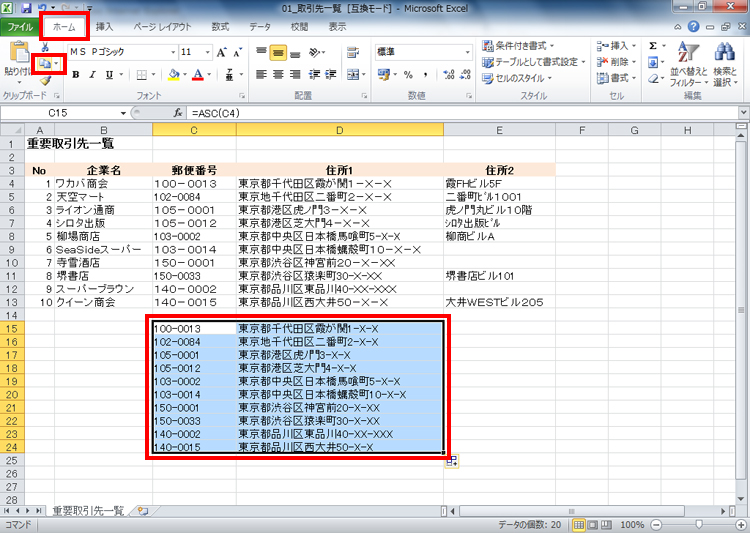Viewport: 750px width, 533px height.
Task: Click the insert function fx button
Action: [178, 113]
